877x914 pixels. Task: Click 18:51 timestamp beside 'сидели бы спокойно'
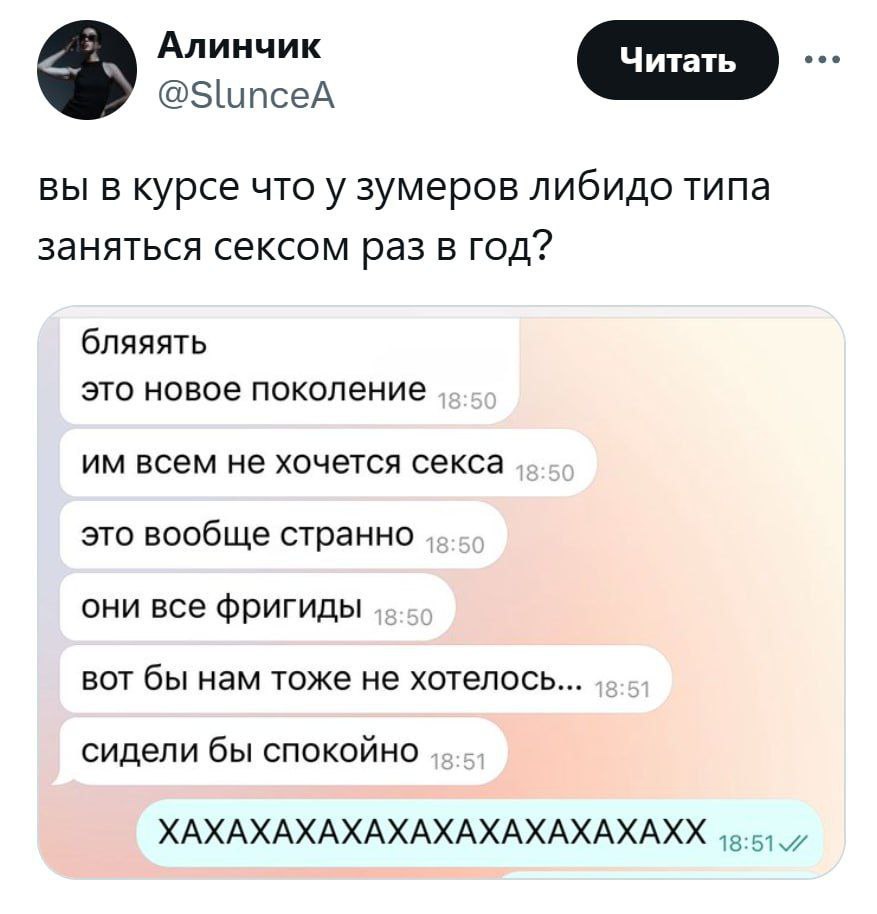[457, 762]
